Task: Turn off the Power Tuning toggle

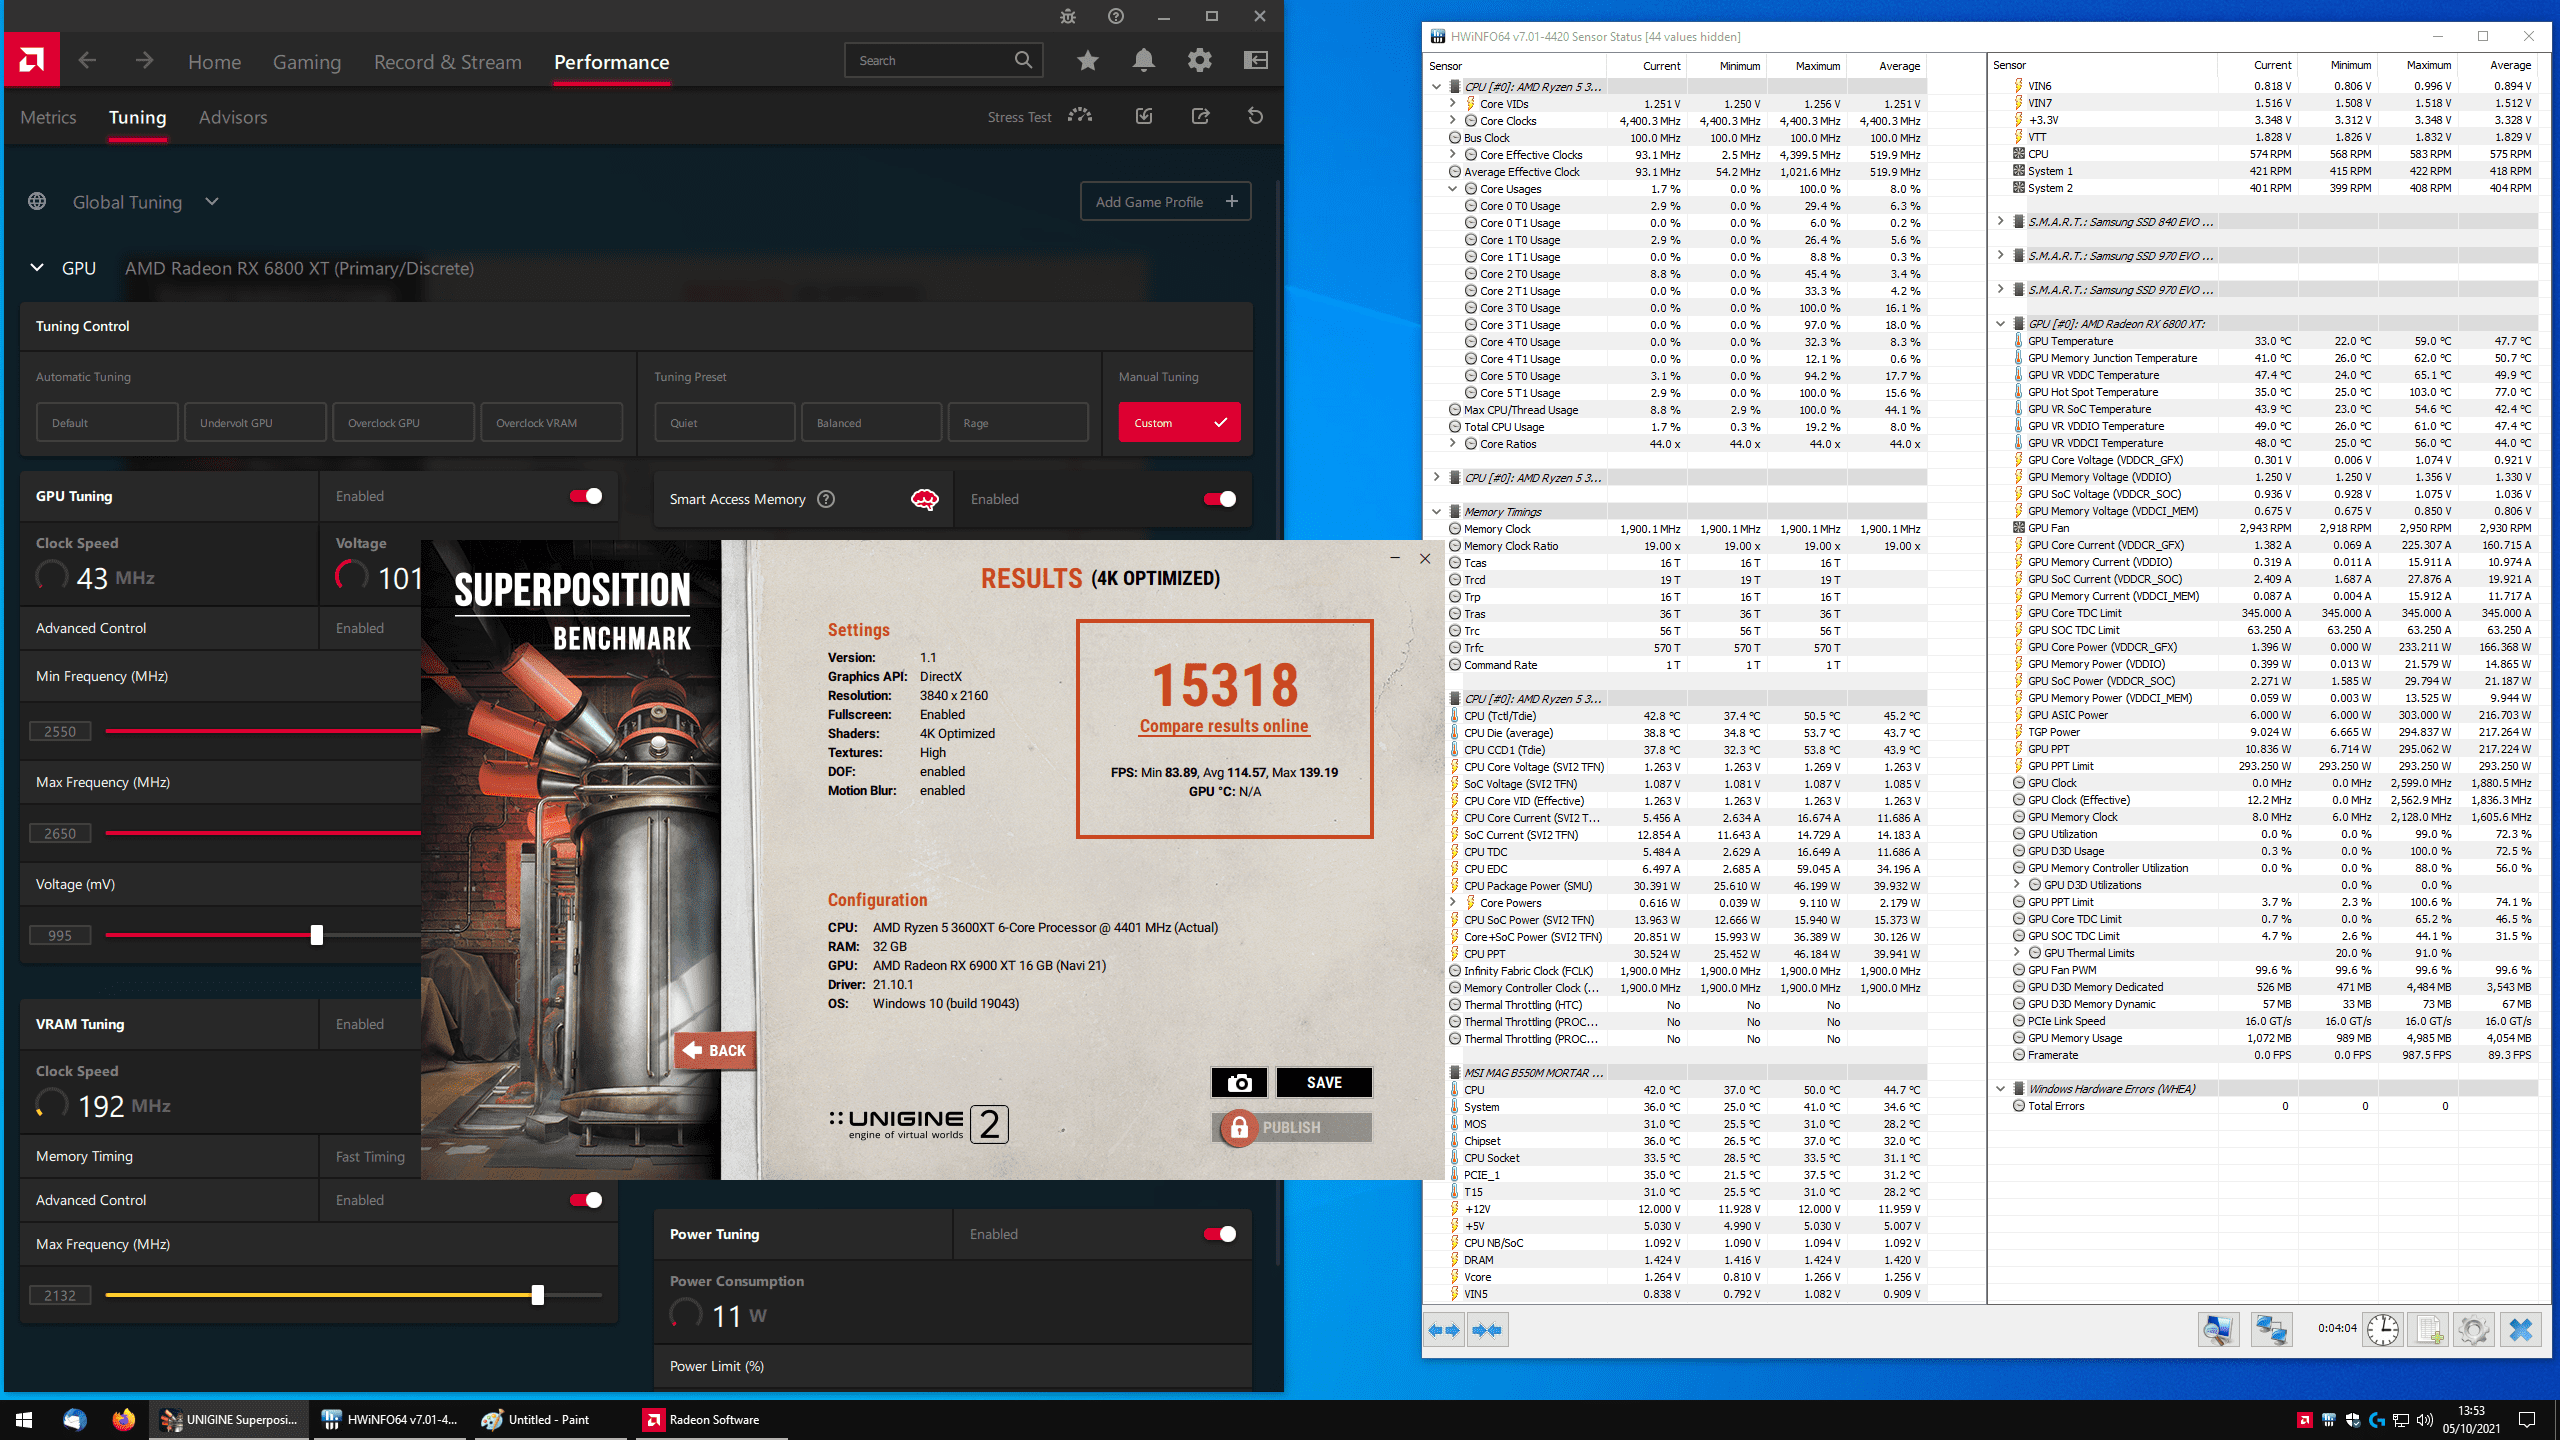Action: click(x=1219, y=1234)
